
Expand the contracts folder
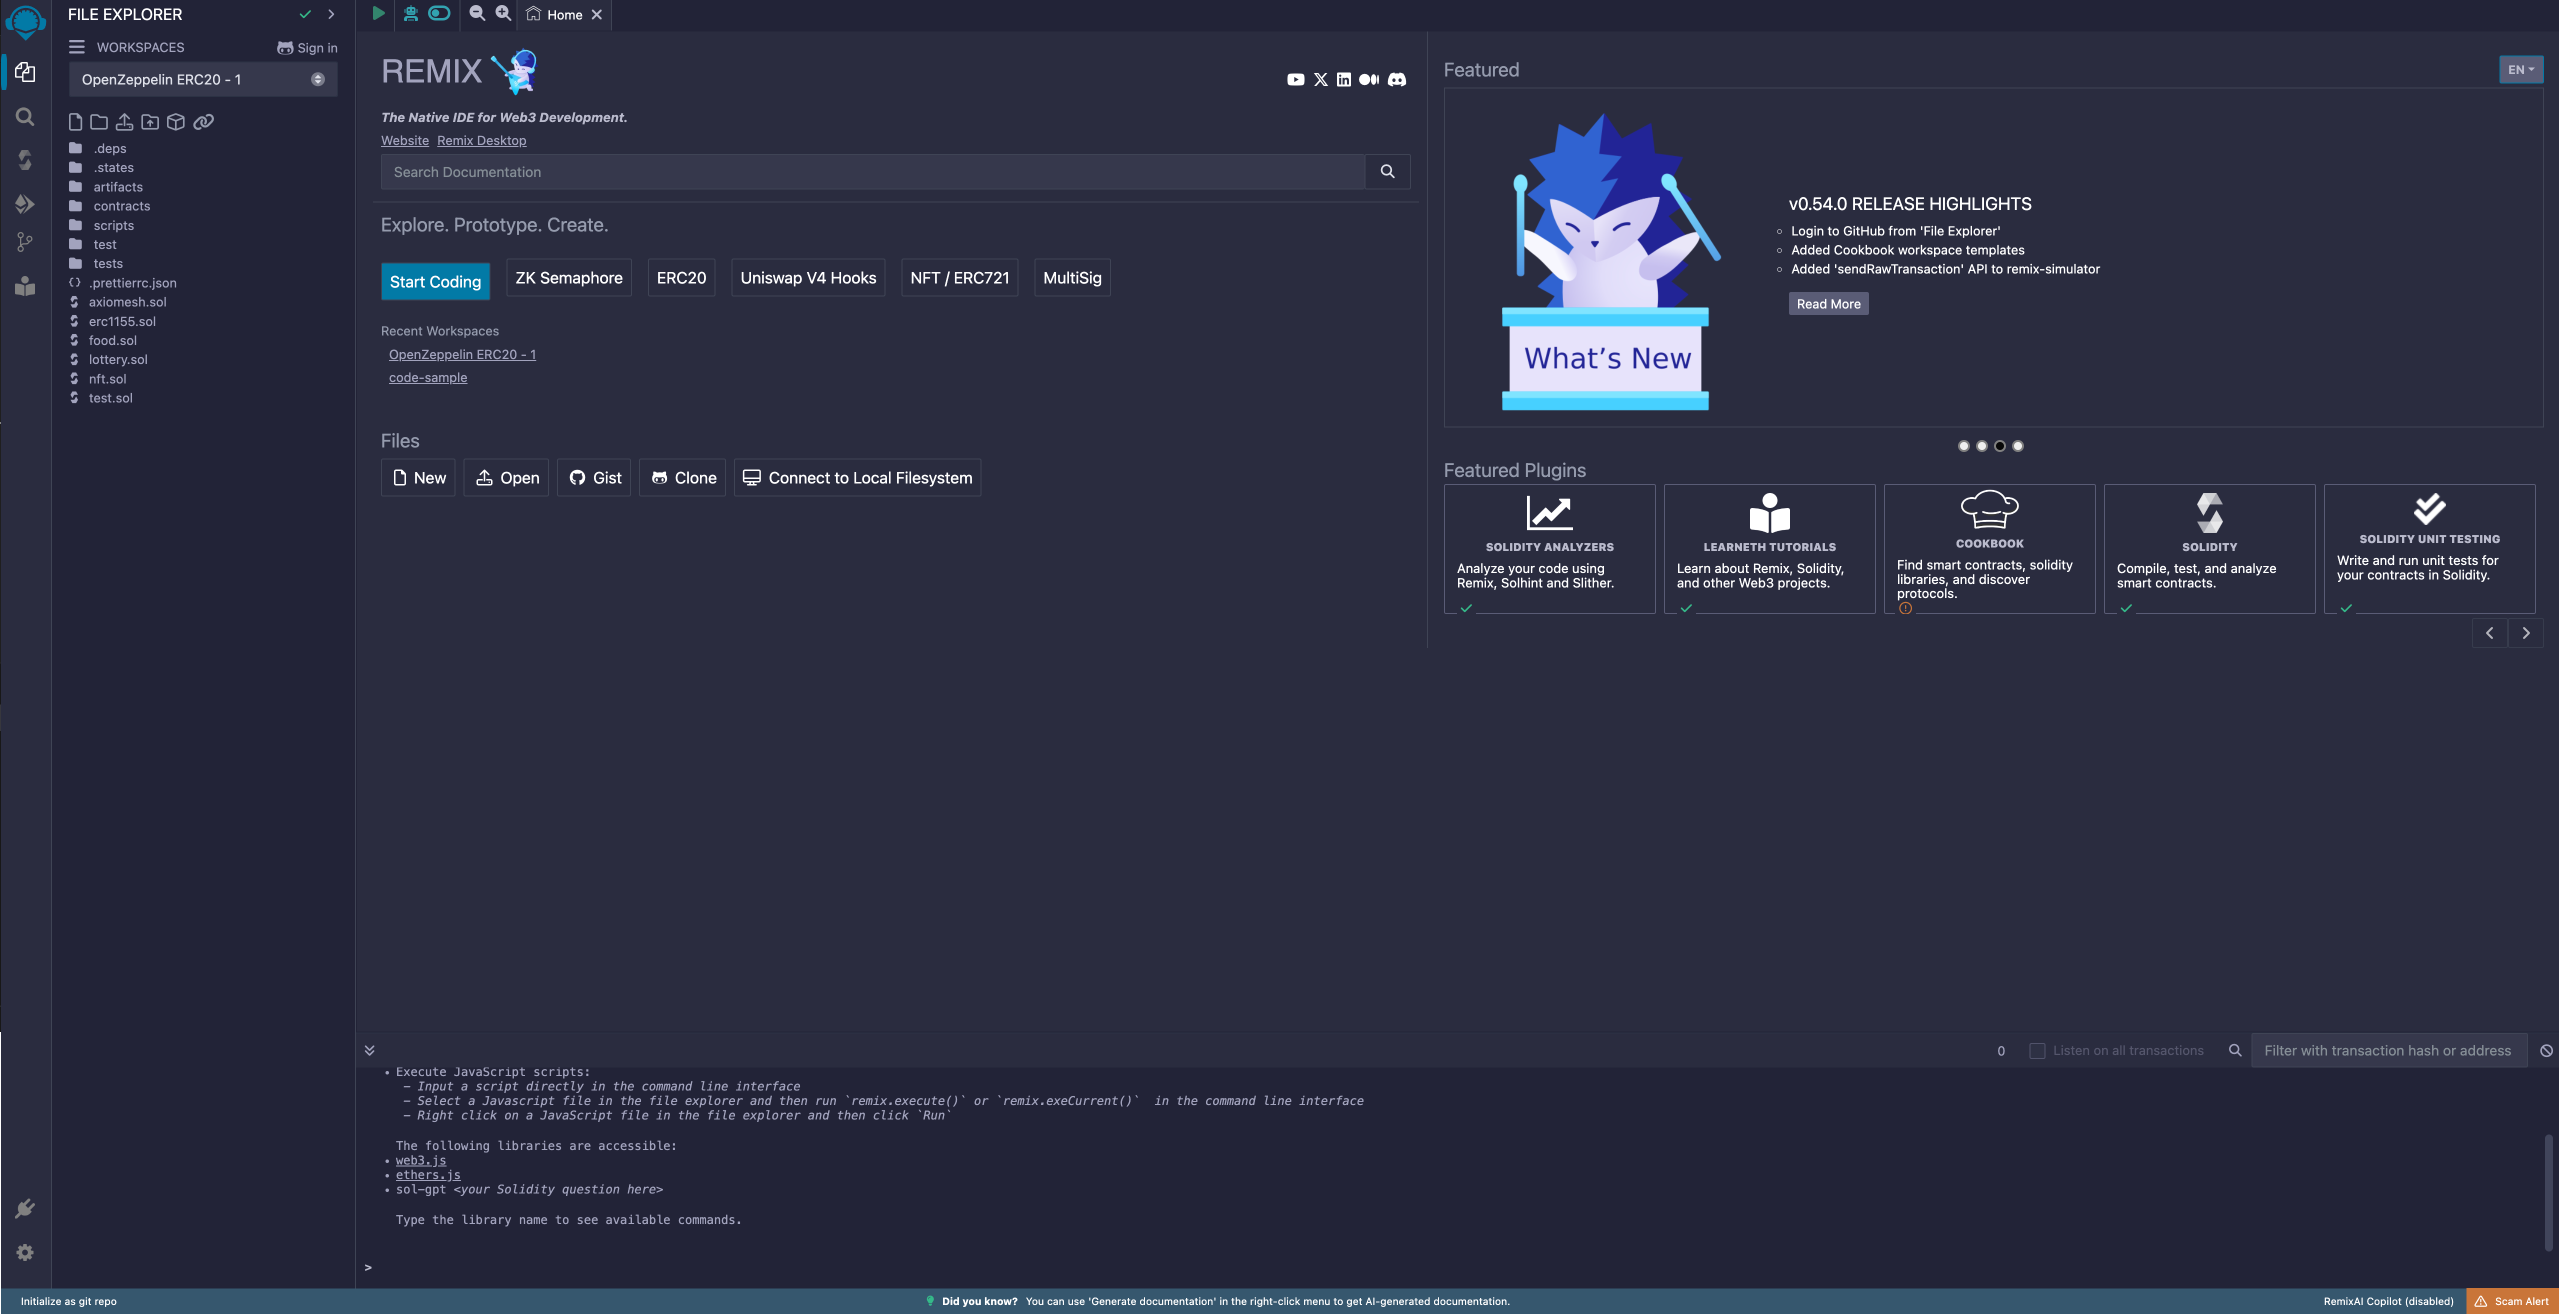(122, 206)
